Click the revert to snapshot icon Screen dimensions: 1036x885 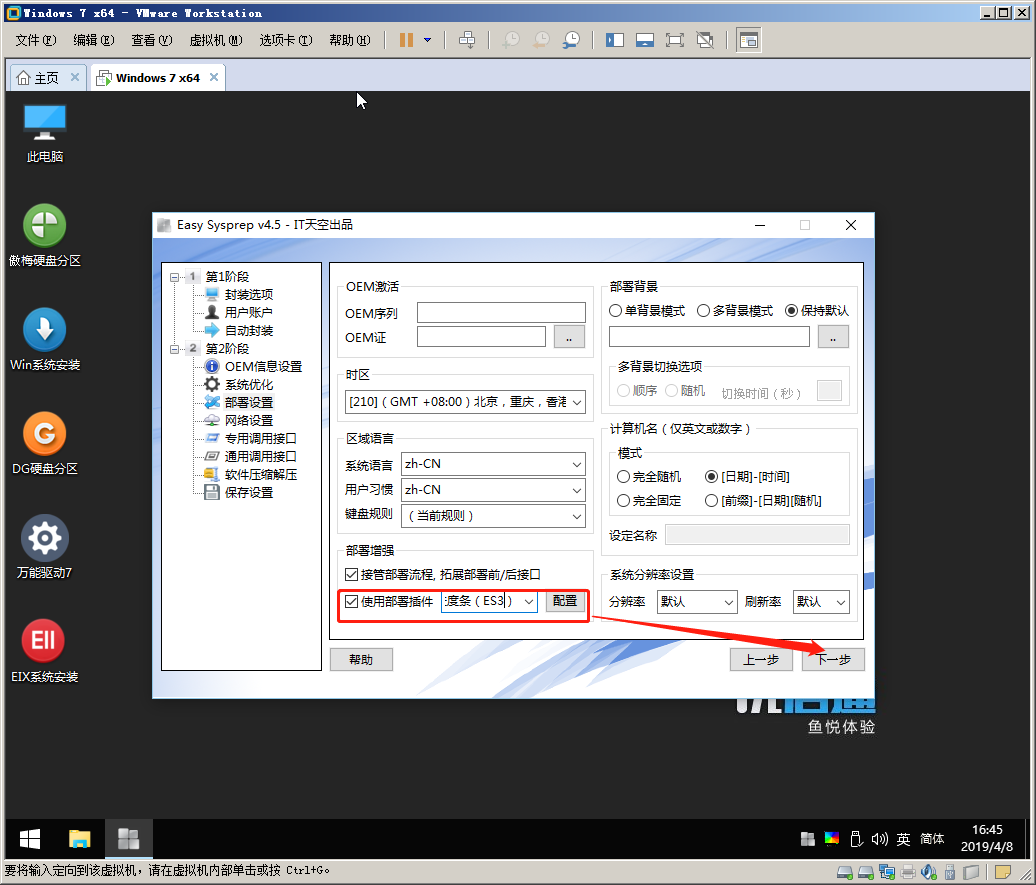tap(541, 40)
